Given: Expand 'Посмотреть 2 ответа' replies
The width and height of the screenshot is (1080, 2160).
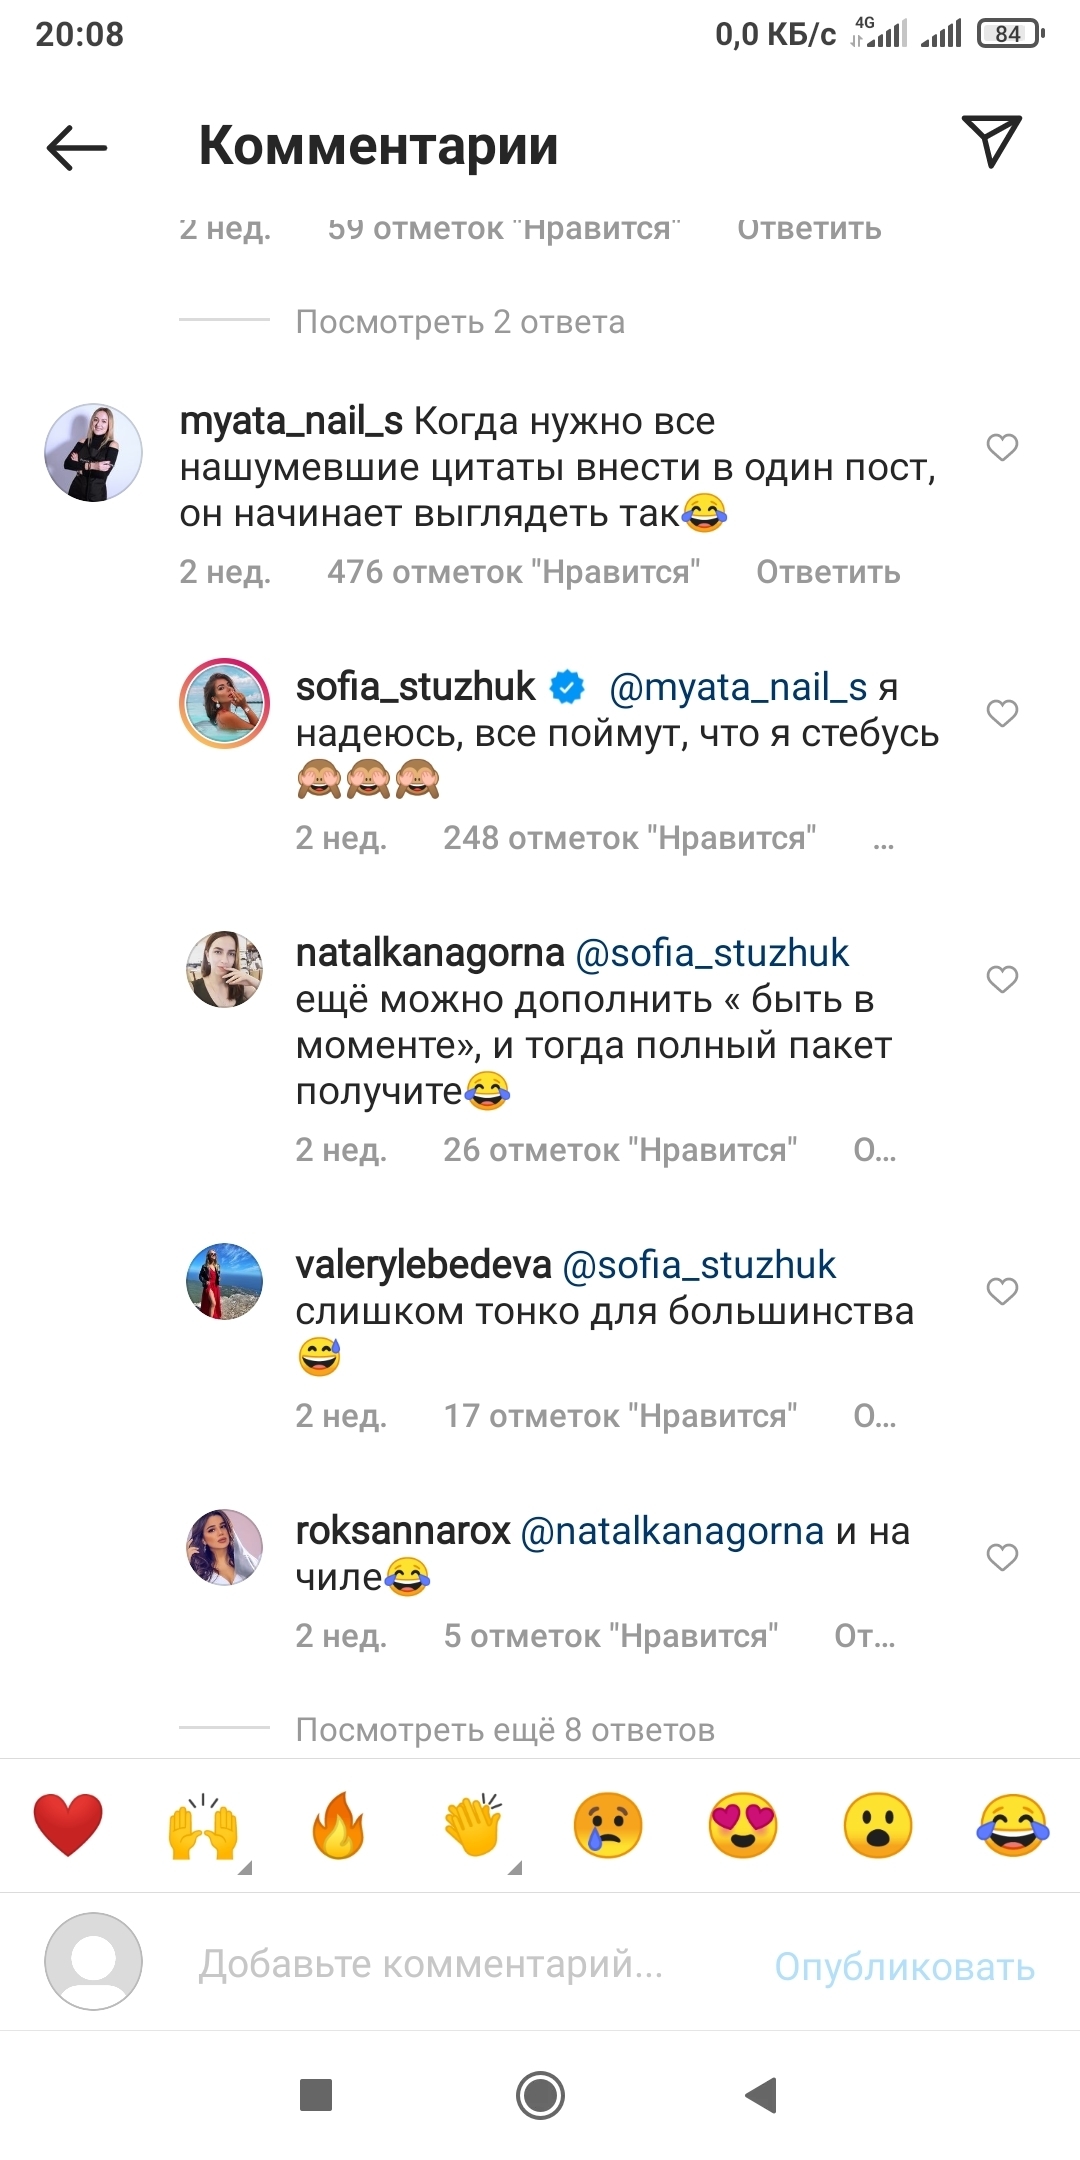Looking at the screenshot, I should tap(460, 322).
